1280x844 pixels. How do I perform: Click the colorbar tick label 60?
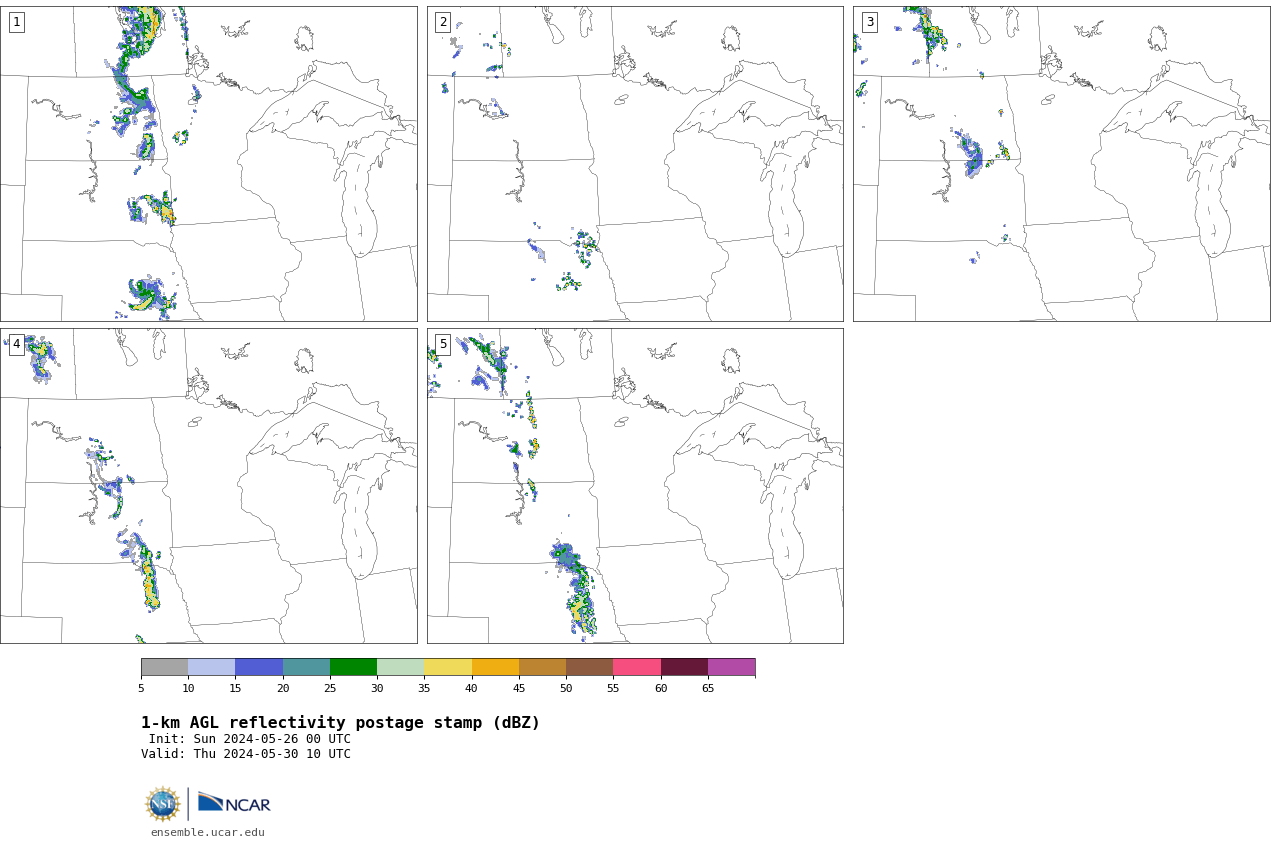(661, 688)
